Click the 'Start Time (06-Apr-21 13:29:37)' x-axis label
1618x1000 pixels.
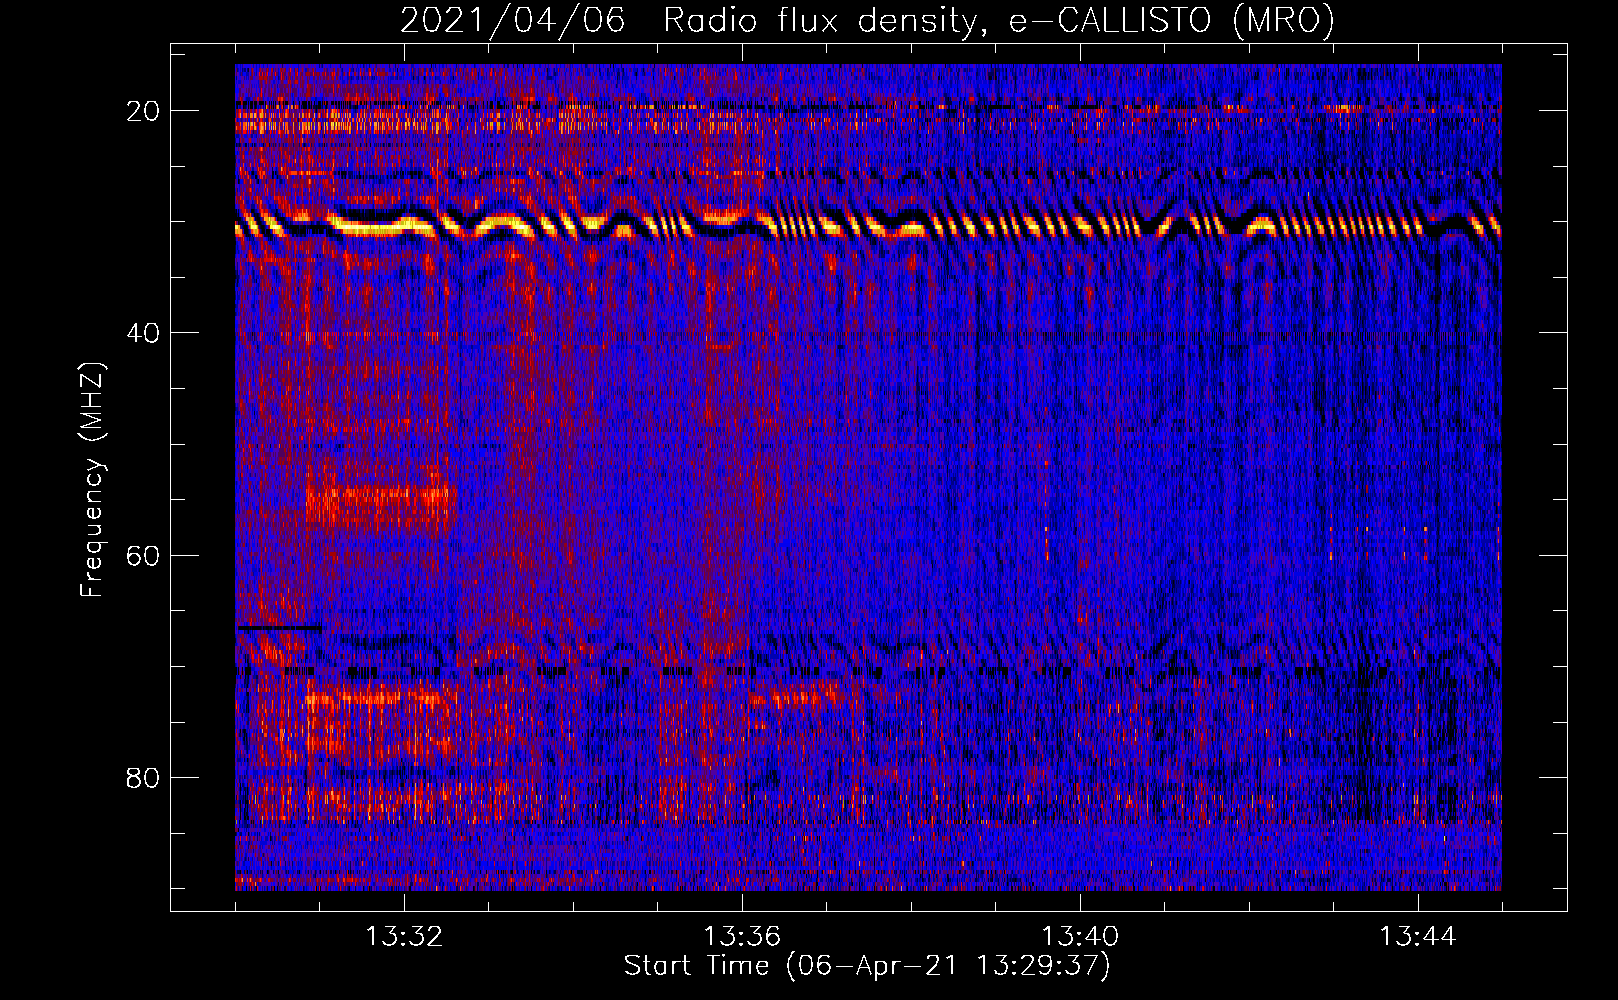coord(867,966)
